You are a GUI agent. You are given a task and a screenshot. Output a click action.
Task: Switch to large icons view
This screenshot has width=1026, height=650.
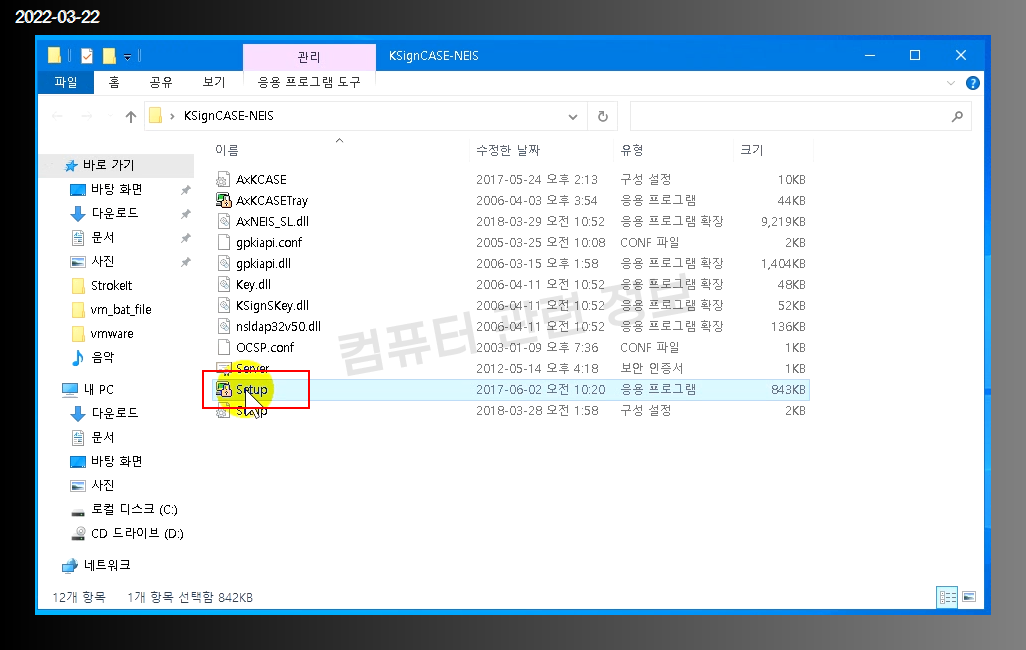pos(969,597)
